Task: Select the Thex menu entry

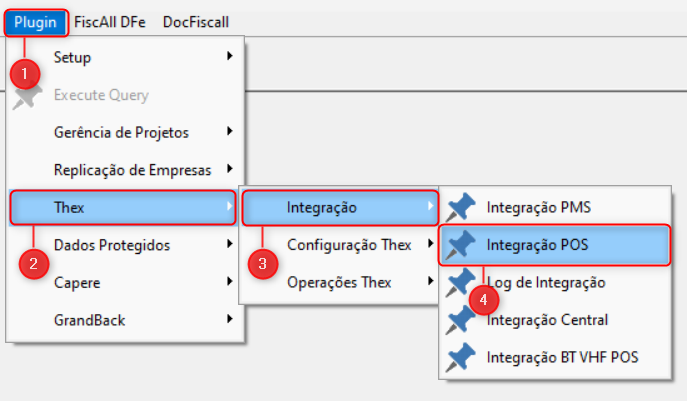Action: [x=69, y=207]
